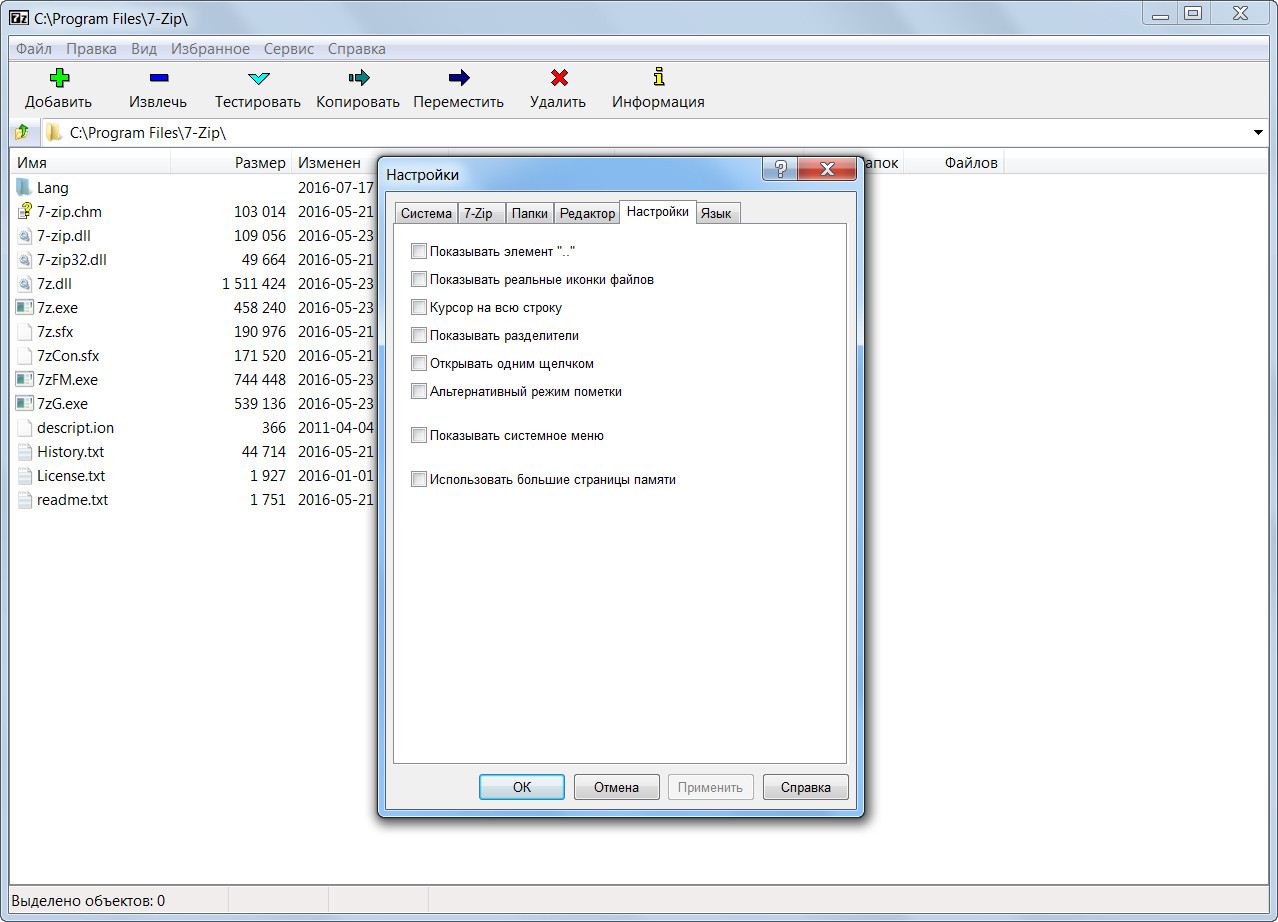The height and width of the screenshot is (922, 1278).
Task: Open the Справка menu in menu bar
Action: tap(357, 49)
